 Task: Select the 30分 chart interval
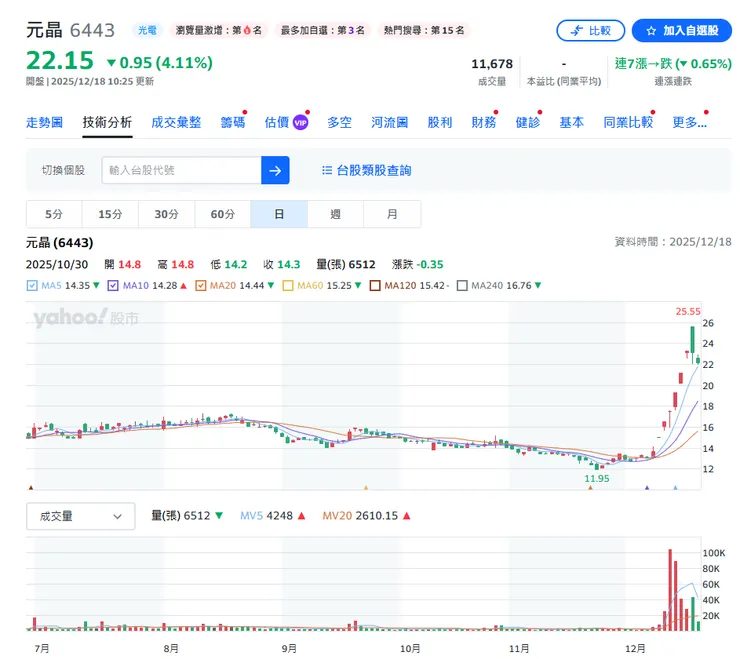click(x=166, y=214)
